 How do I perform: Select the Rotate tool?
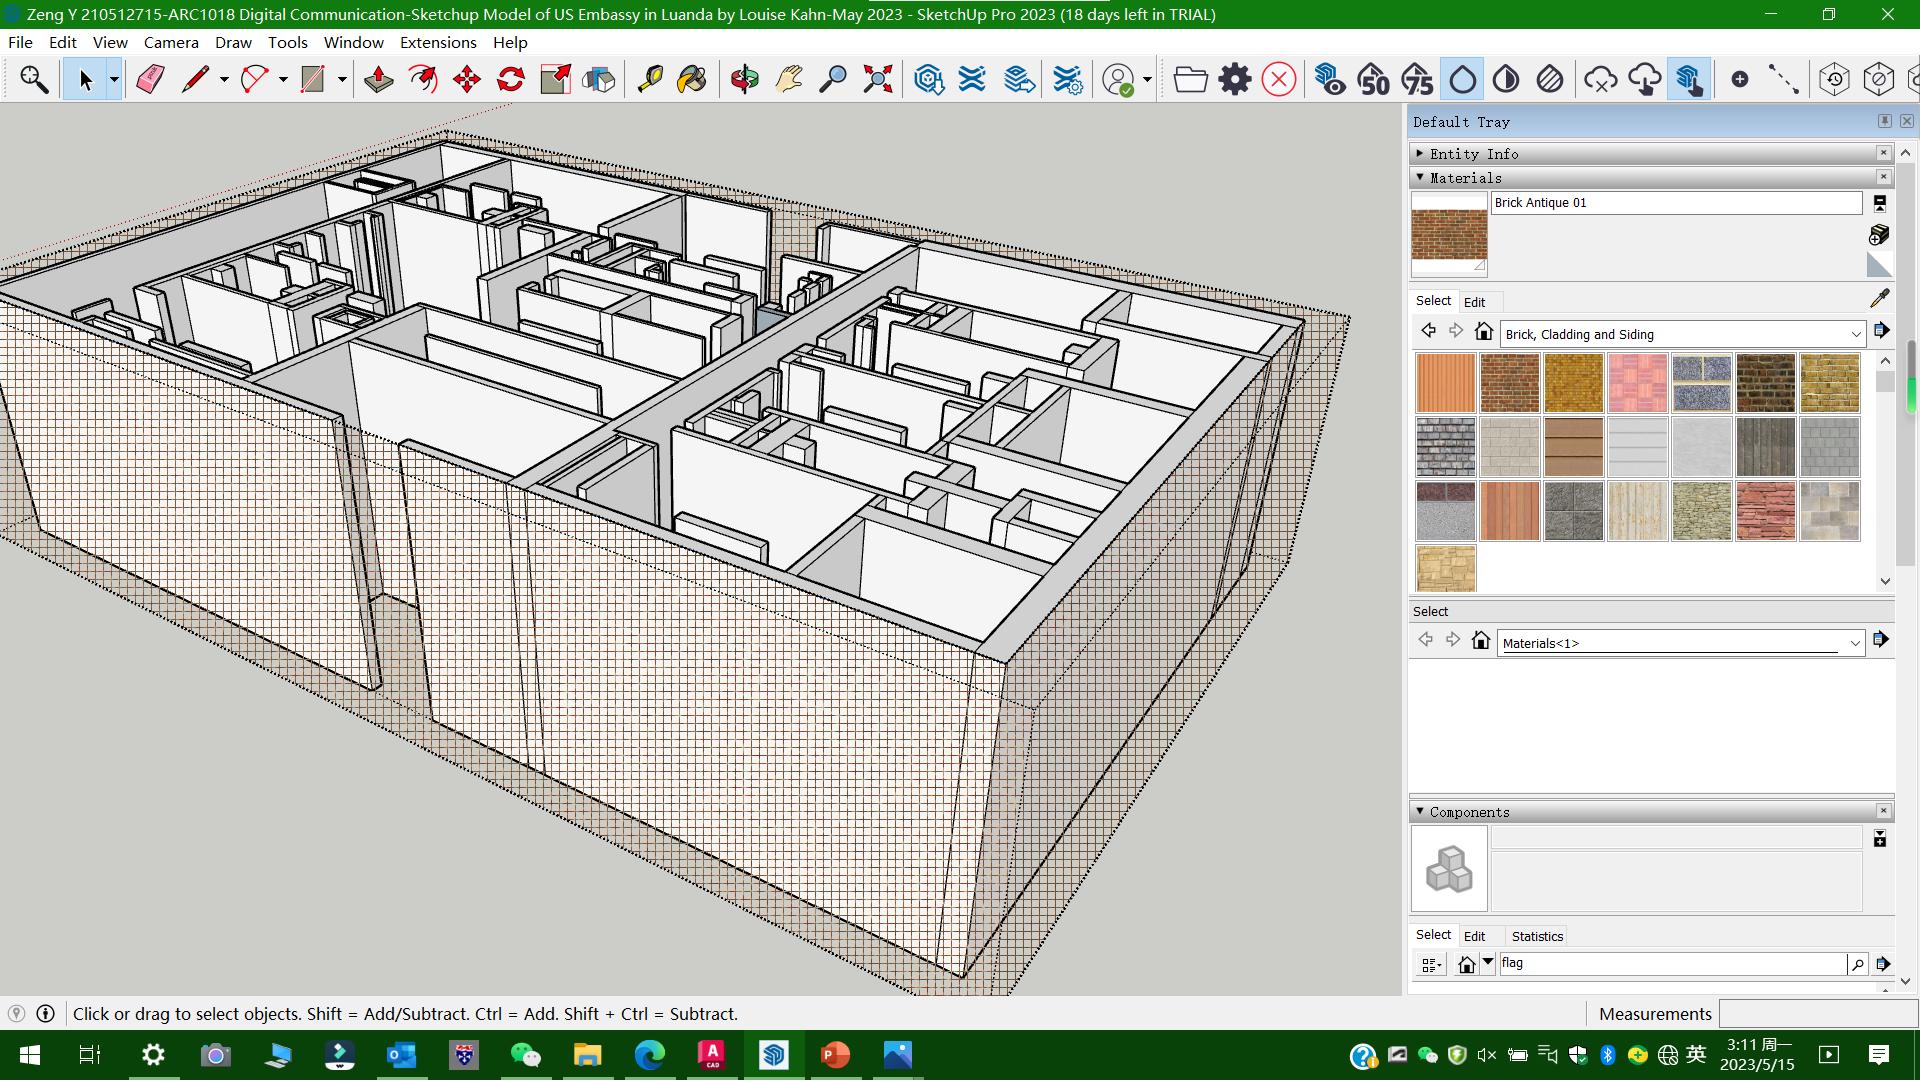(x=511, y=79)
